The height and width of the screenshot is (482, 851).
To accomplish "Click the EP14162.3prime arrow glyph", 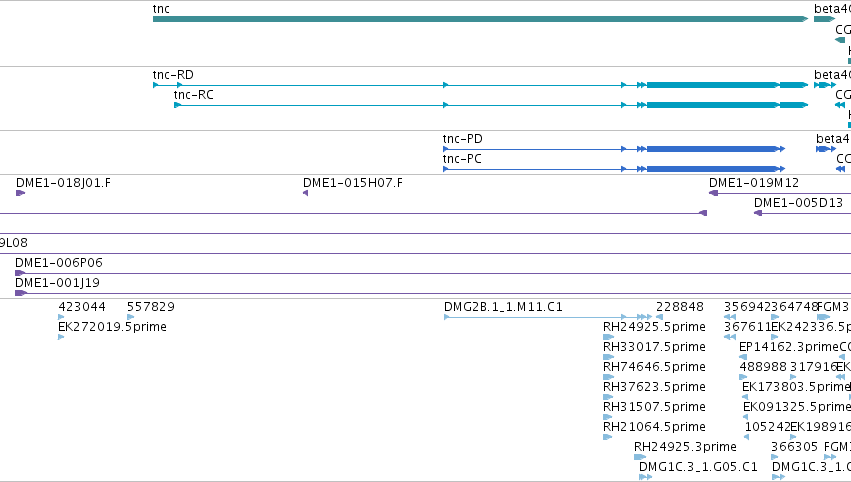I will tap(743, 357).
